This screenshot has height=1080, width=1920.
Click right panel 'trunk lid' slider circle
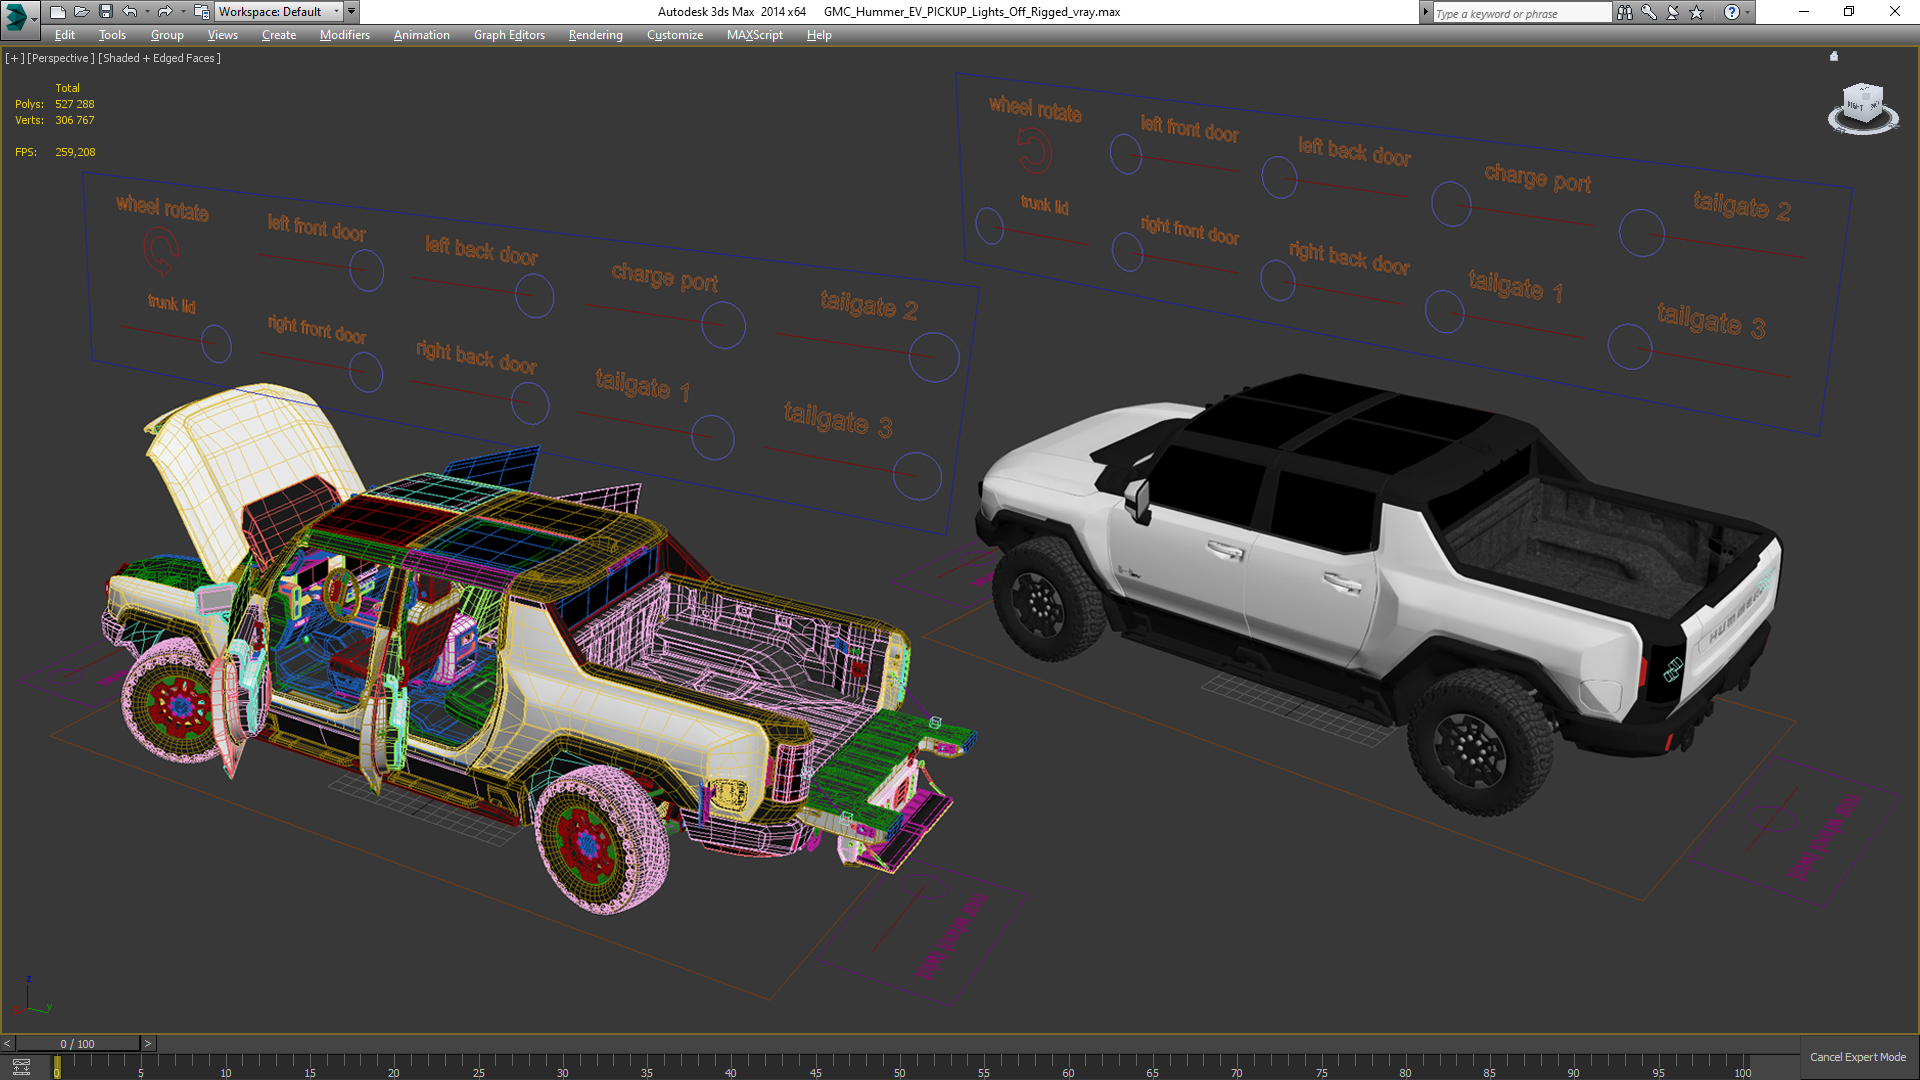tap(989, 226)
